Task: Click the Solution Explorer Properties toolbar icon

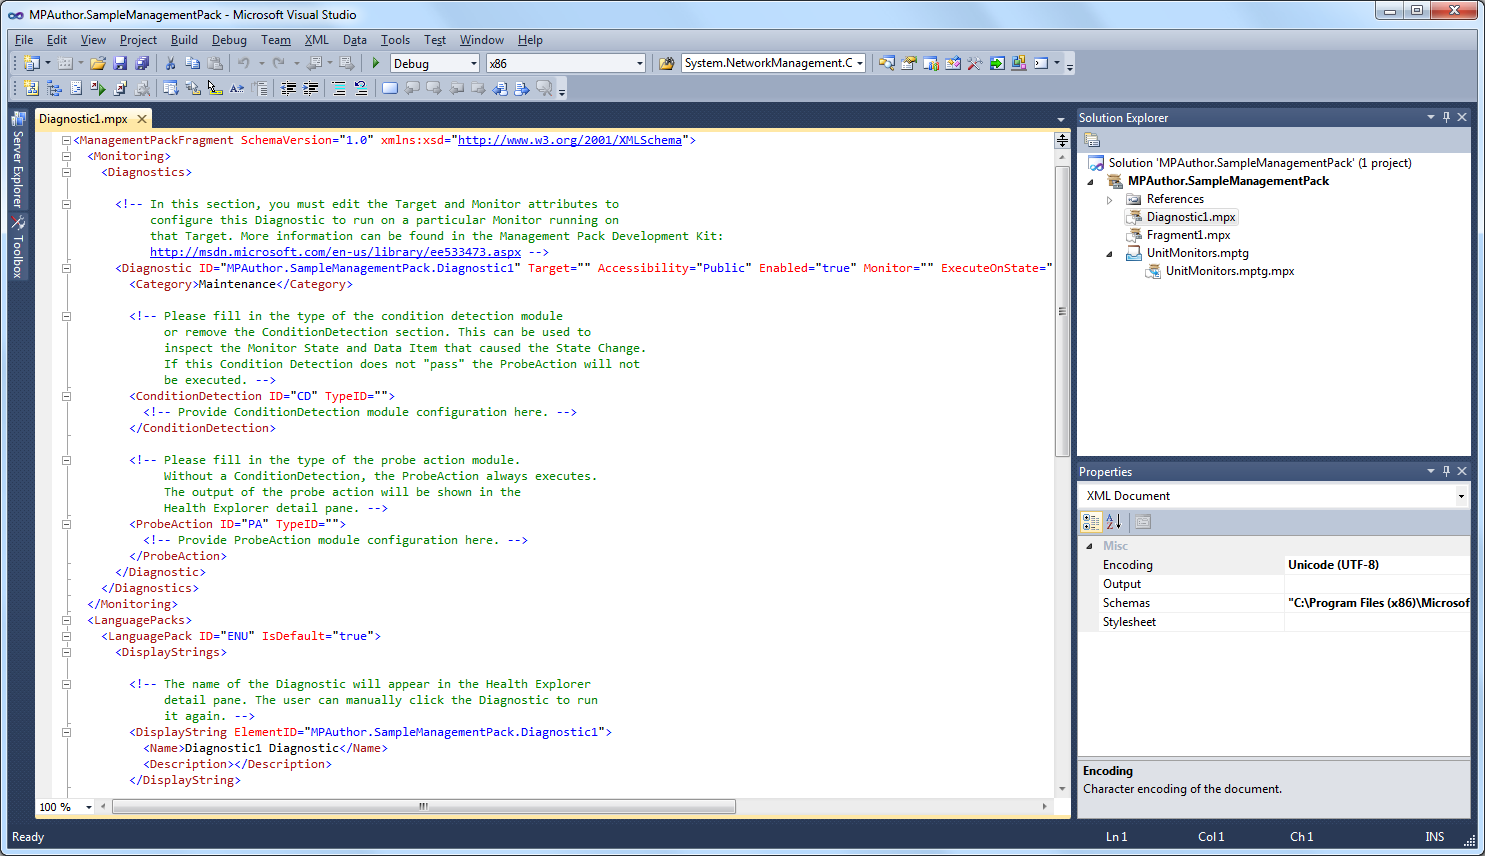Action: pyautogui.click(x=1092, y=140)
